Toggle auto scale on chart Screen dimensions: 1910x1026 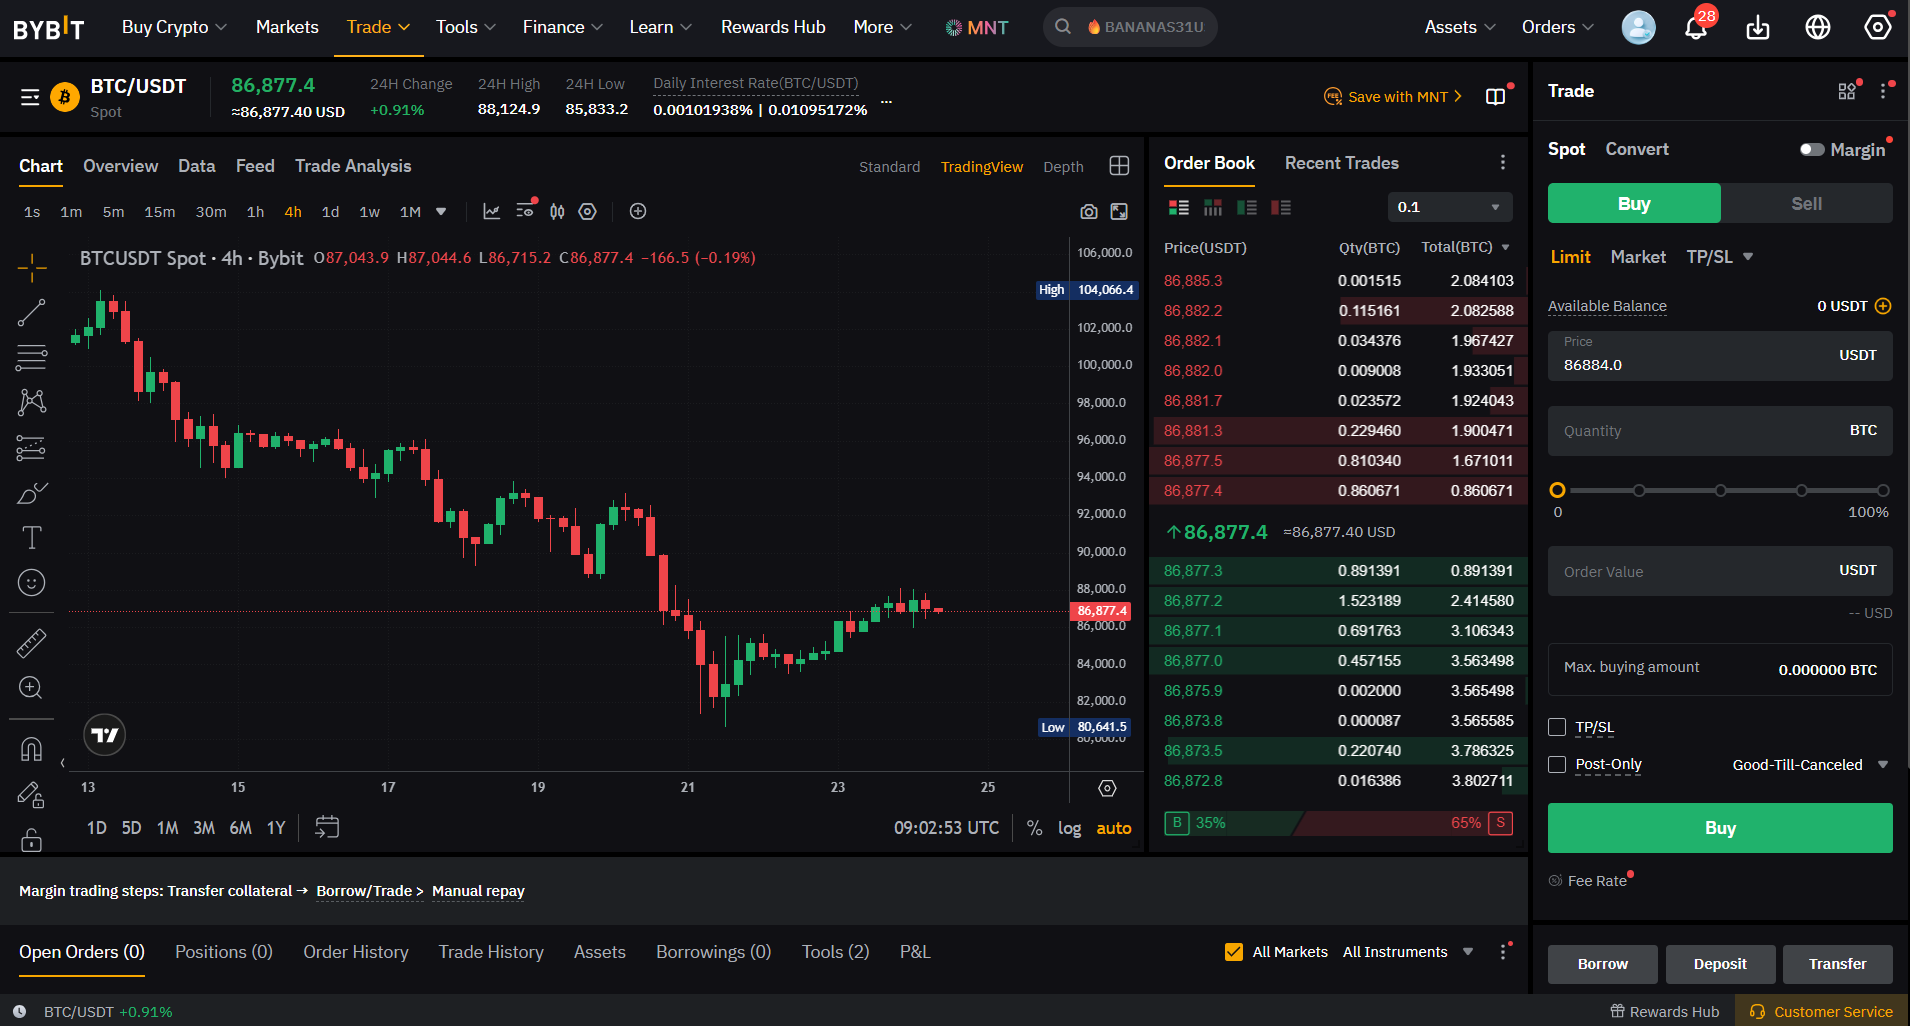click(x=1114, y=828)
